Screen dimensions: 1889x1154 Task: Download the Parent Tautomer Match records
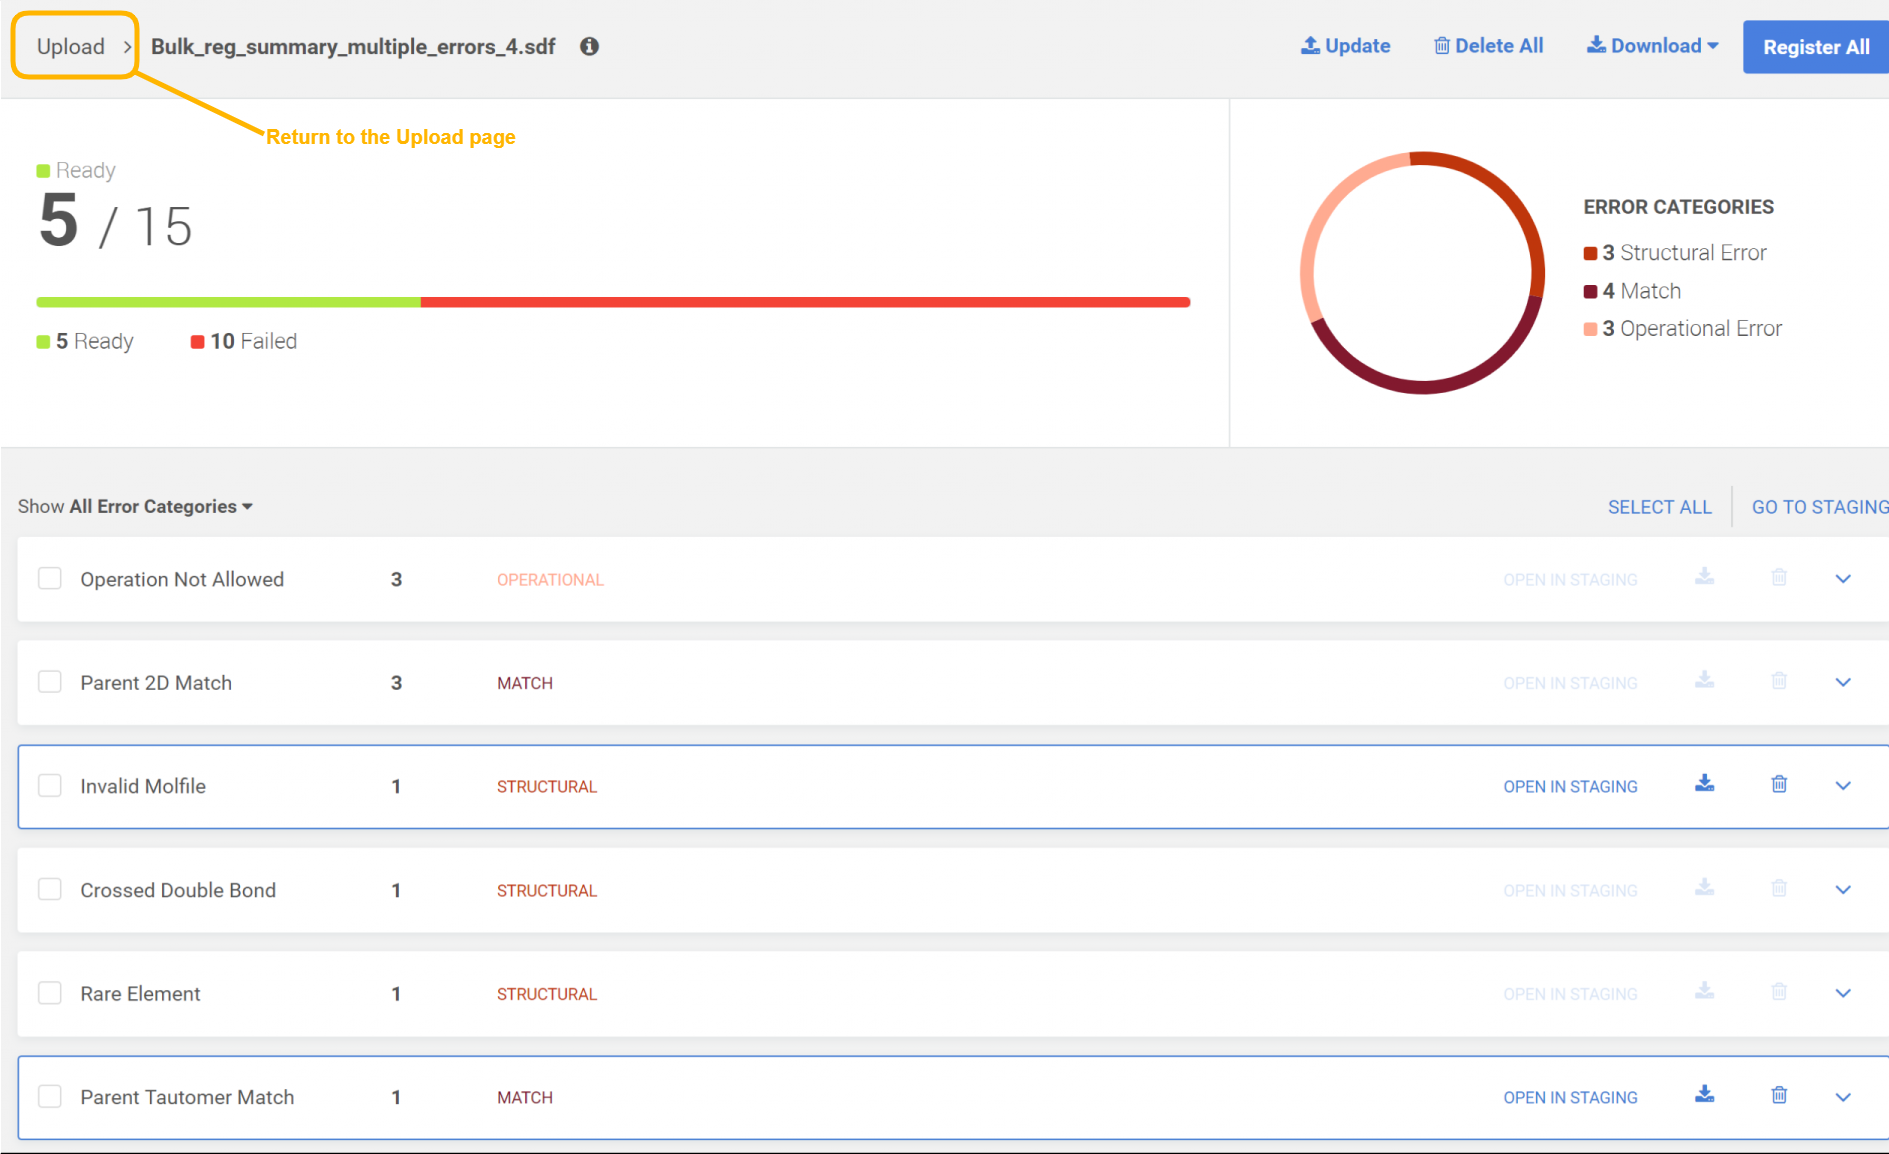1705,1095
